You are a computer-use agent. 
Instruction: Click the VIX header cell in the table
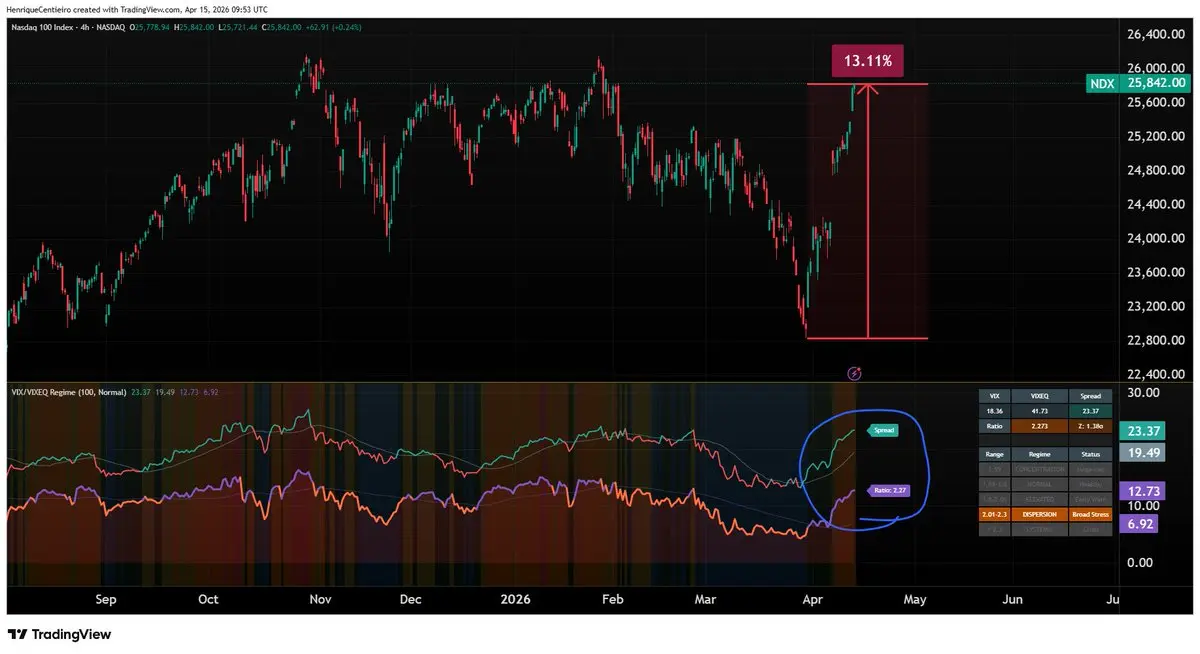point(994,396)
